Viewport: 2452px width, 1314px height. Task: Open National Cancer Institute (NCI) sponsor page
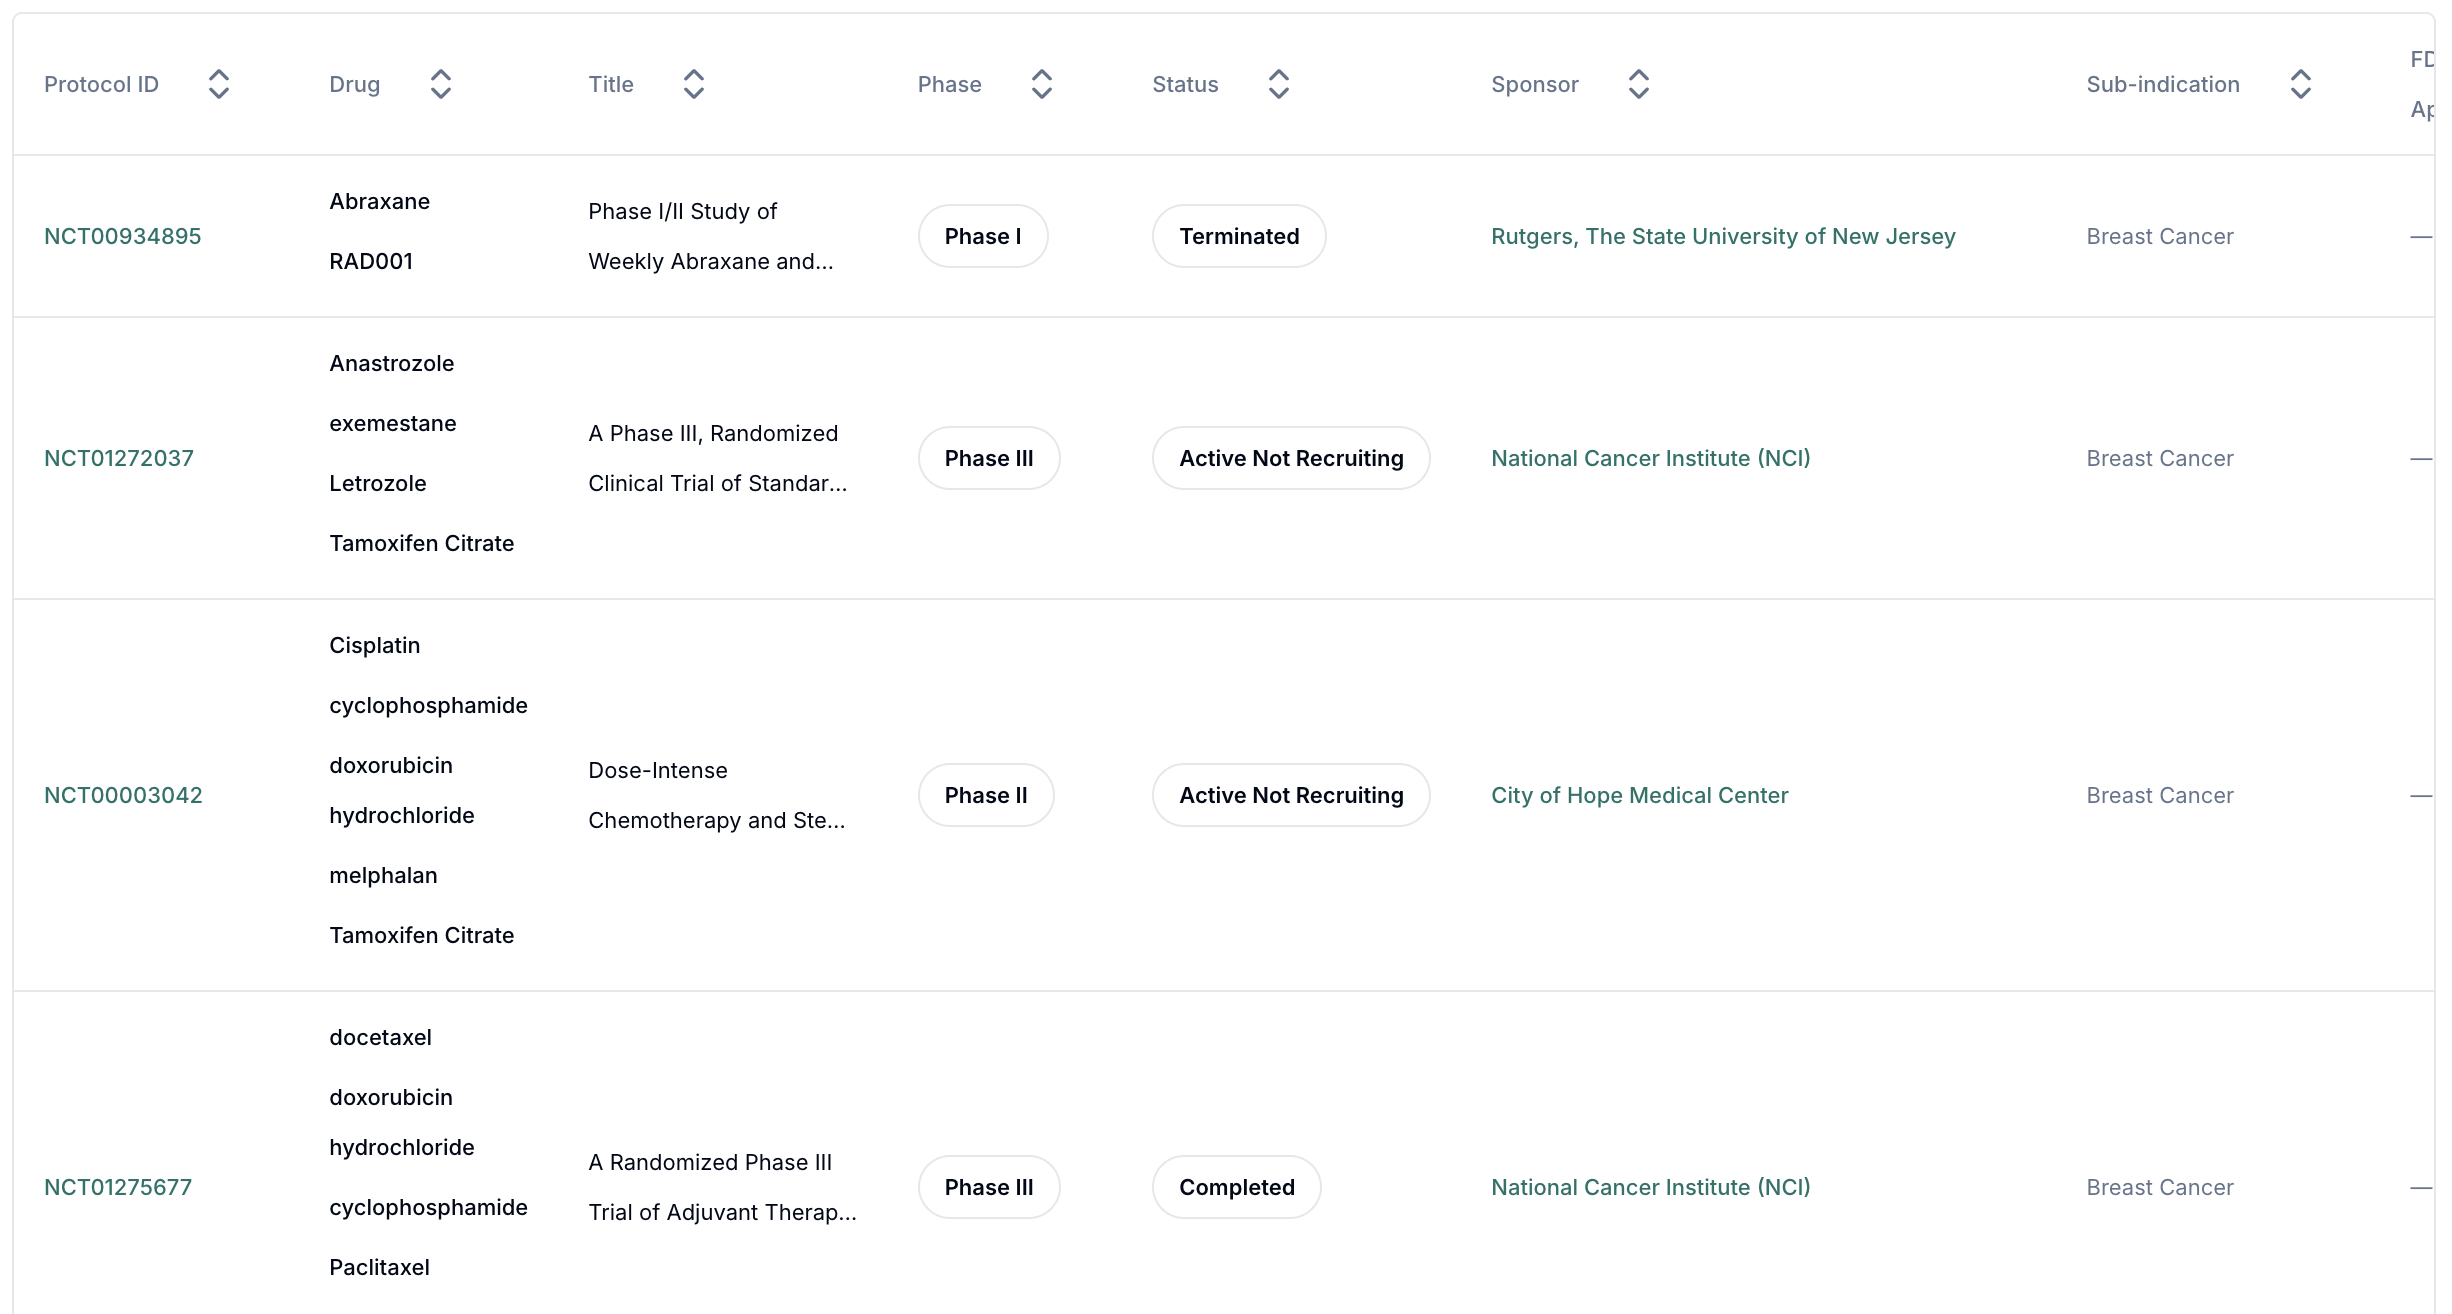tap(1650, 458)
